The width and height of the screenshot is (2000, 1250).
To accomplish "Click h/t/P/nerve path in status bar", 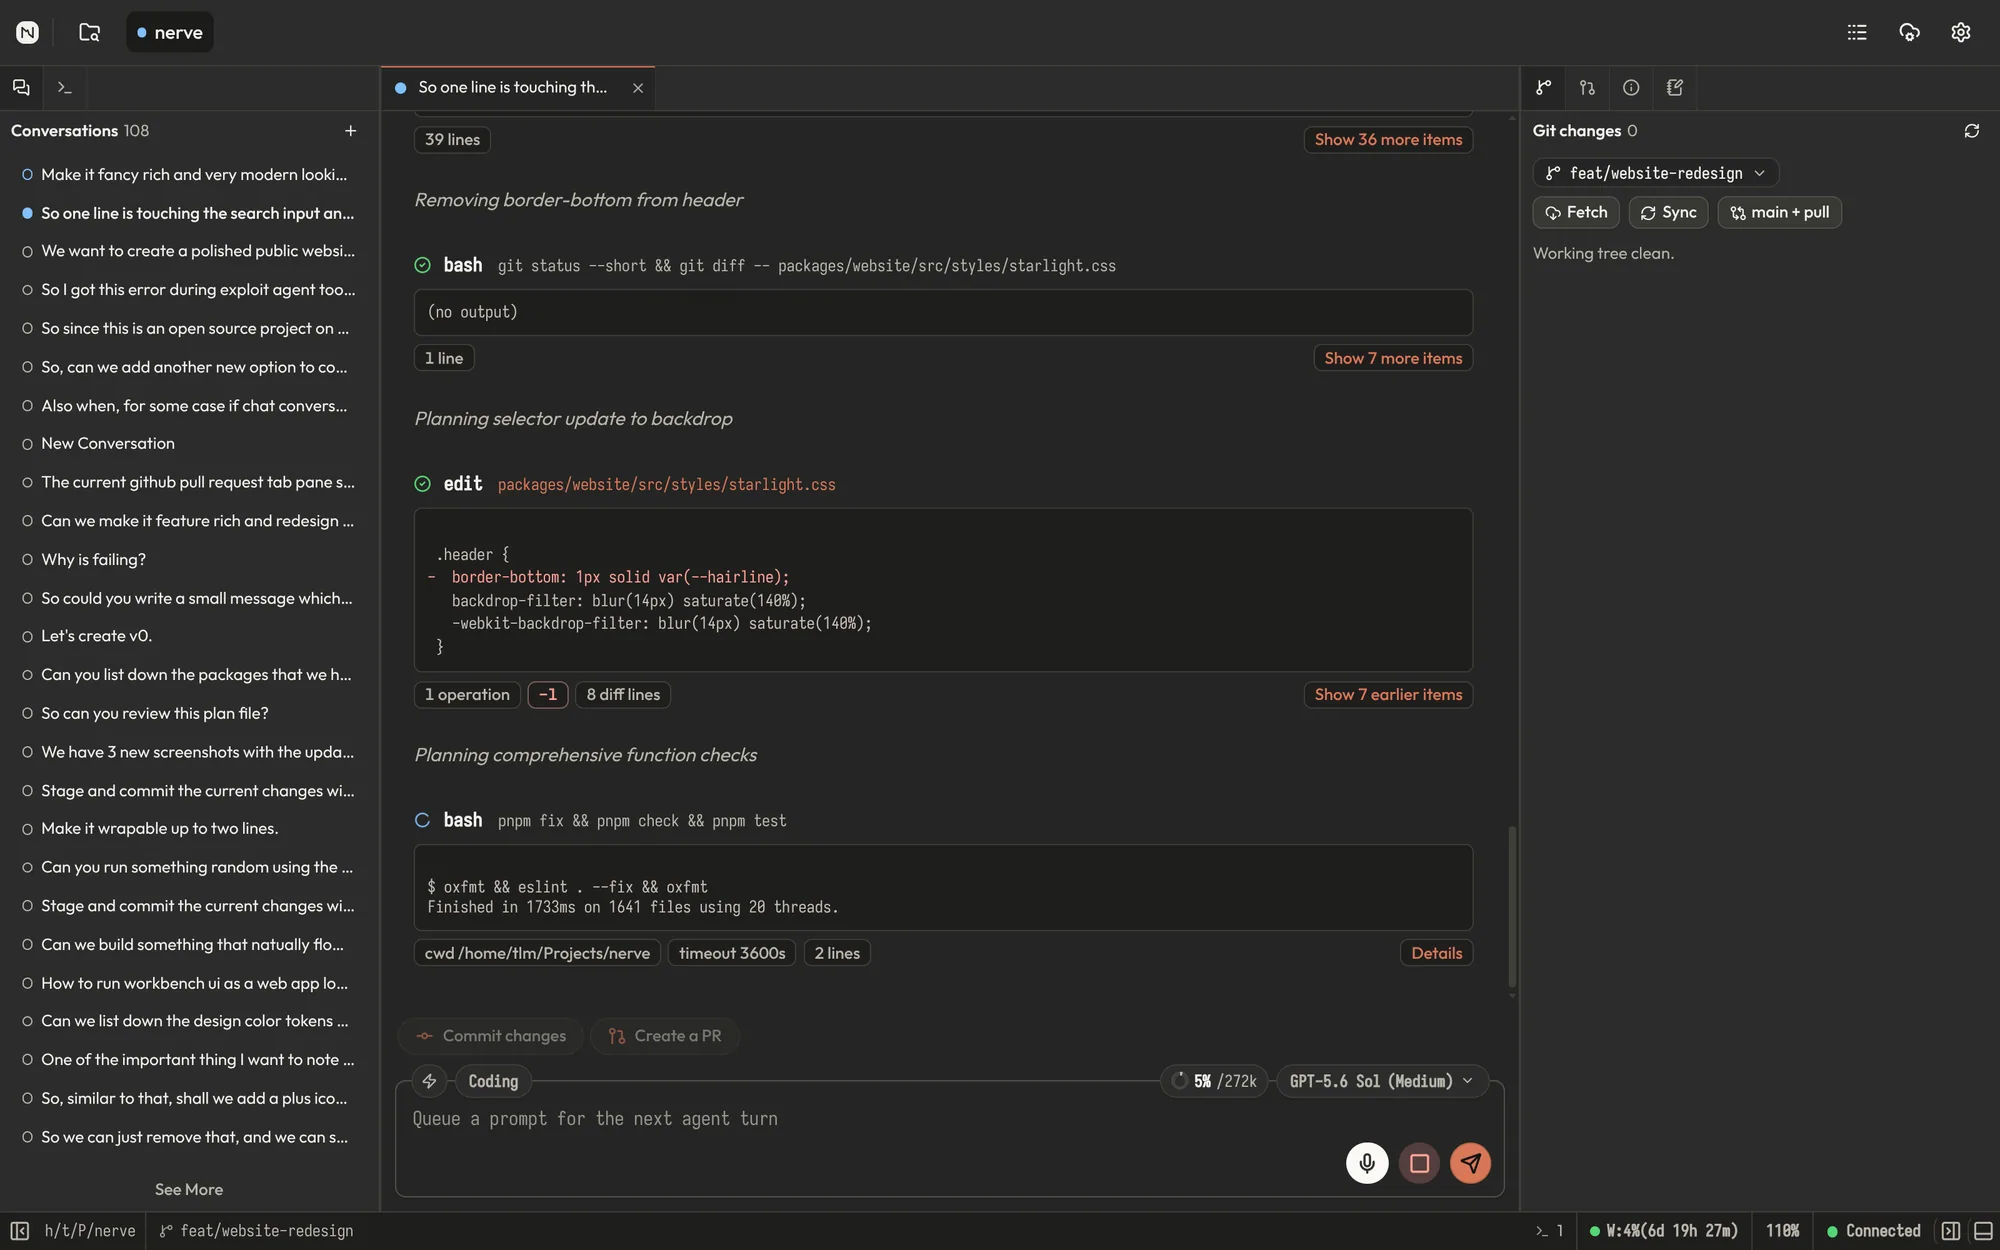I will pos(90,1231).
